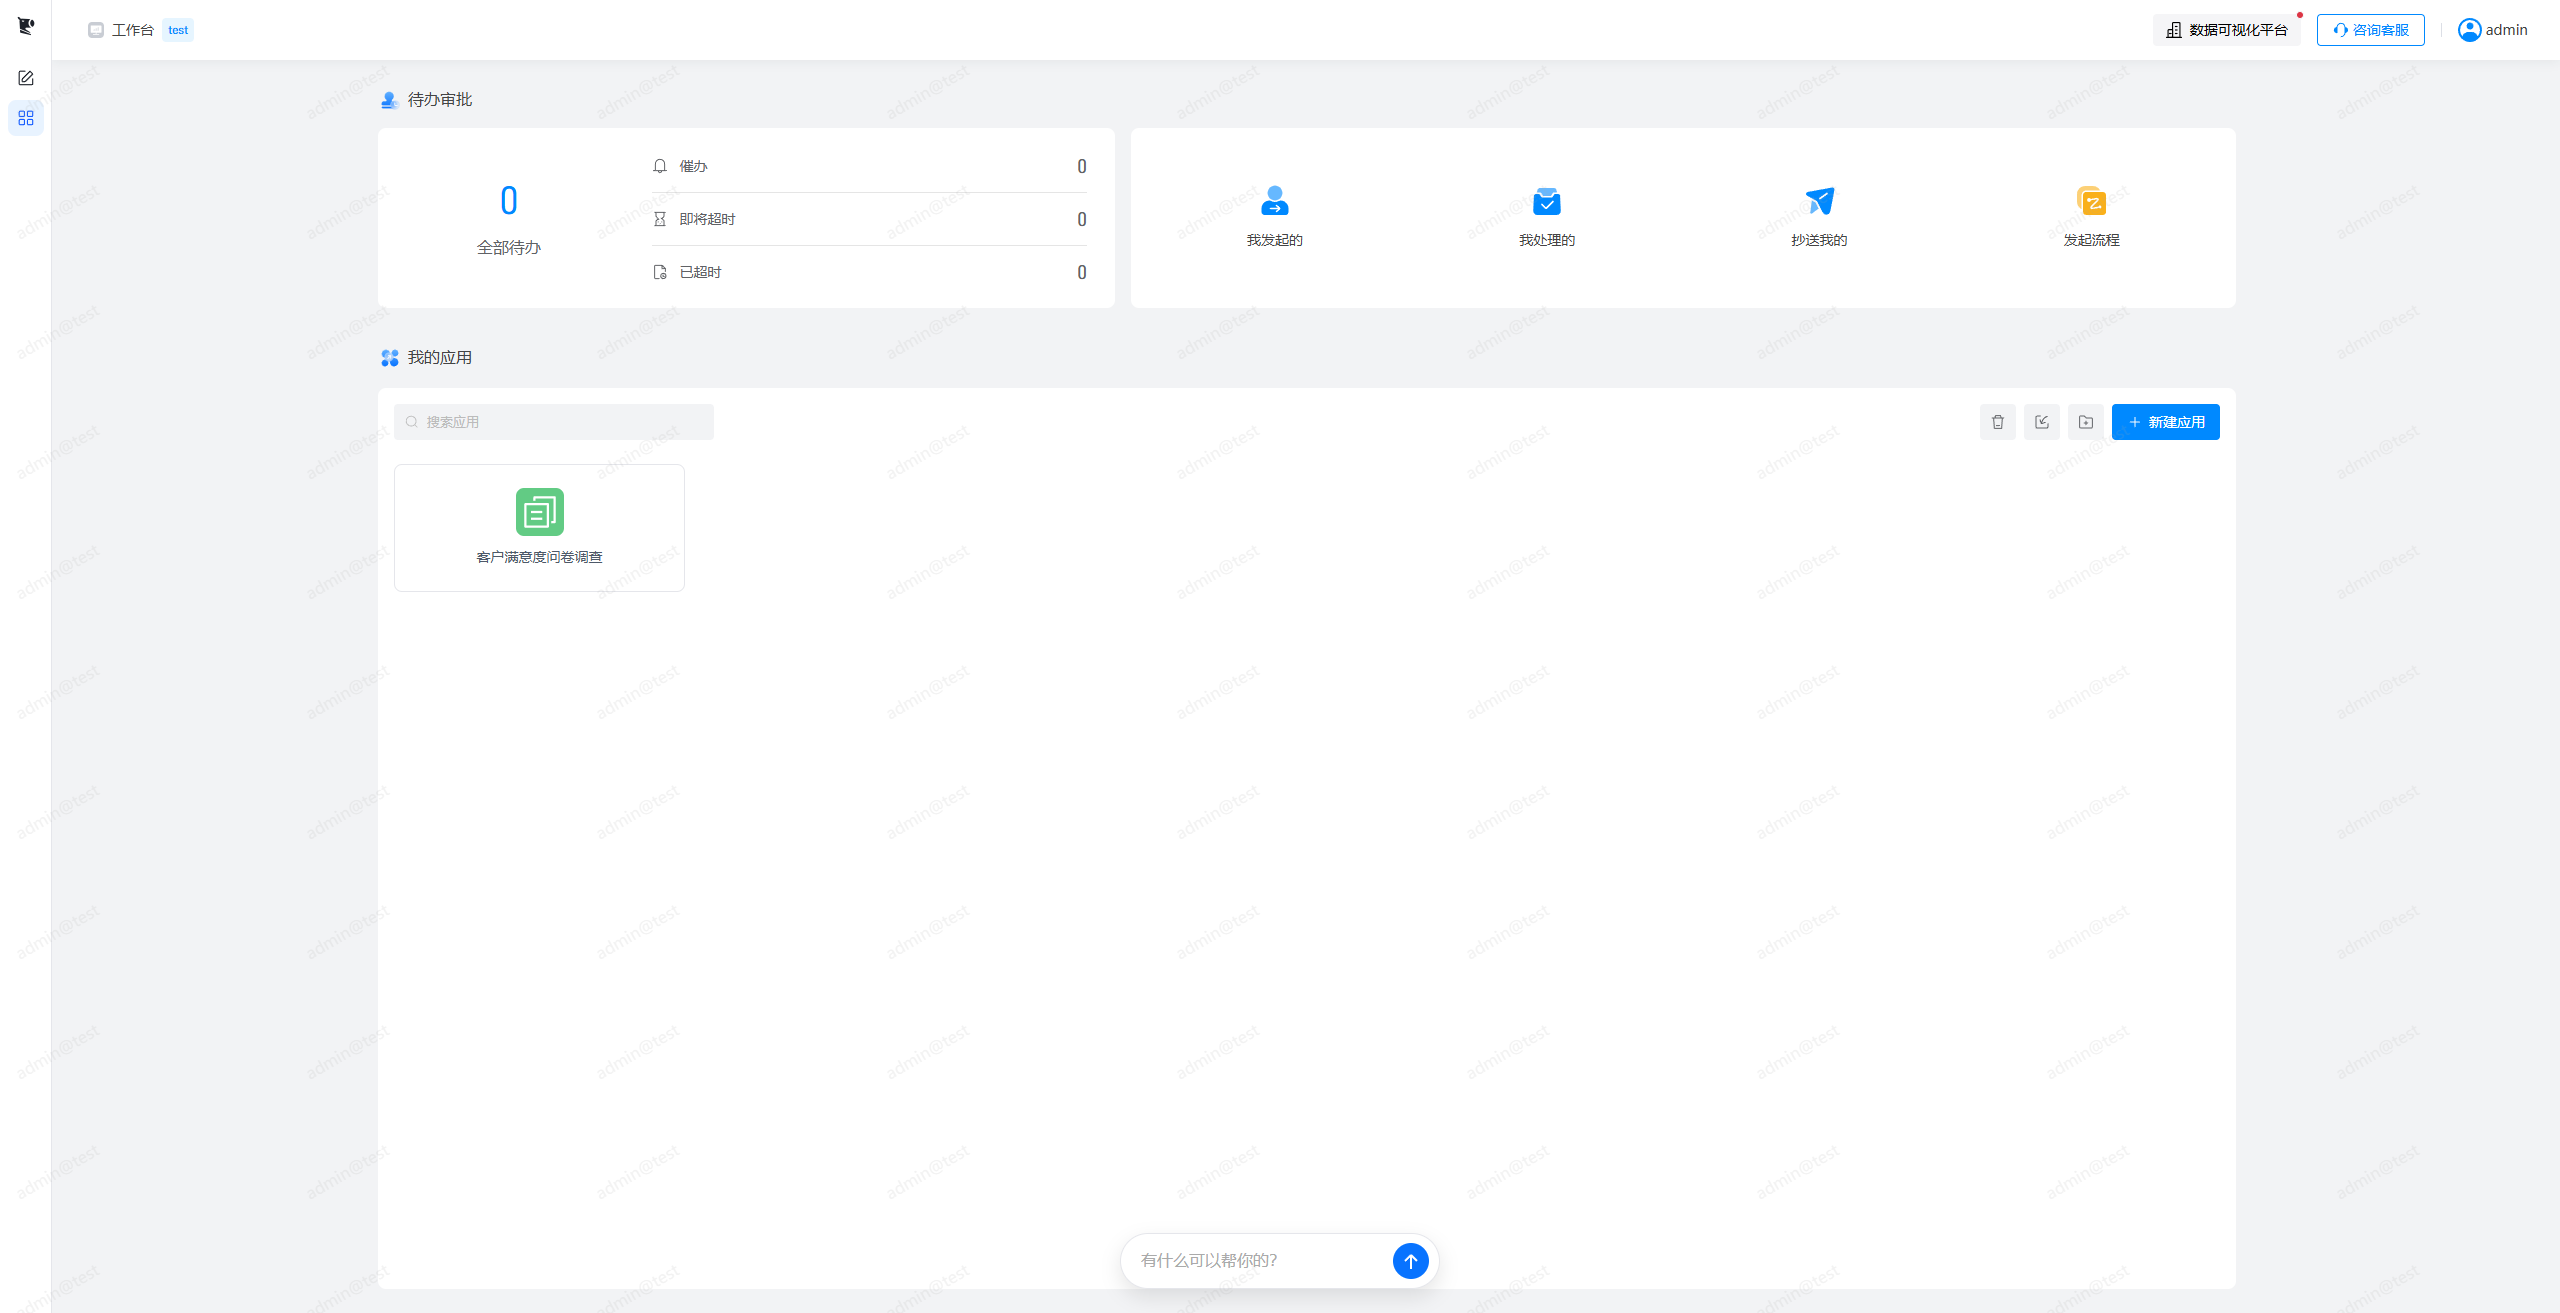The image size is (2560, 1313).
Task: Click the import app icon button
Action: [x=2042, y=422]
